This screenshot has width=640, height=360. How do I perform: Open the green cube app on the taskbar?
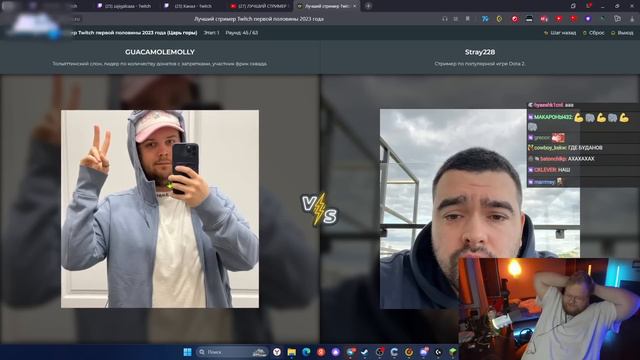452,352
